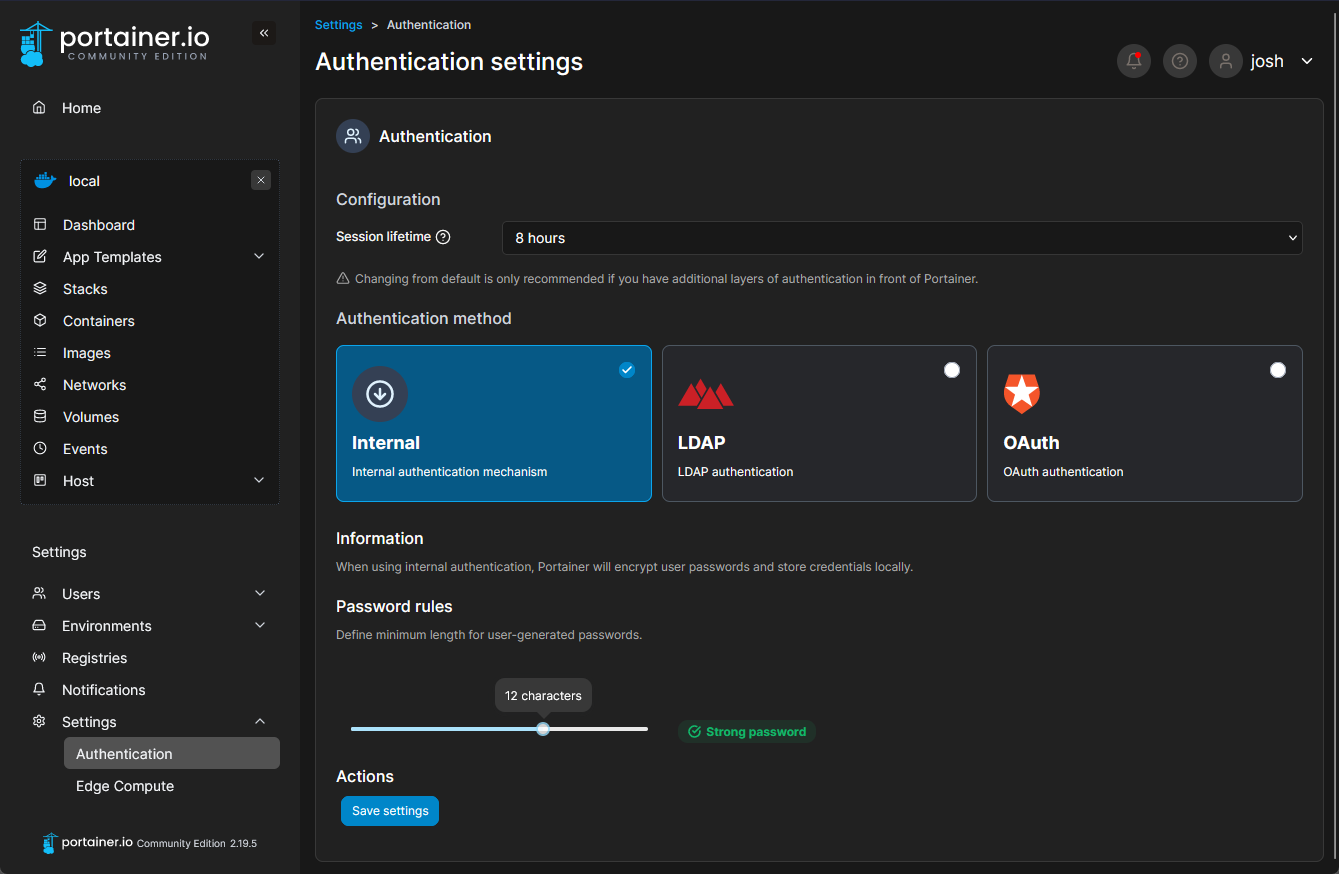Open the help question-mark icon in the header
This screenshot has width=1339, height=874.
point(1180,61)
